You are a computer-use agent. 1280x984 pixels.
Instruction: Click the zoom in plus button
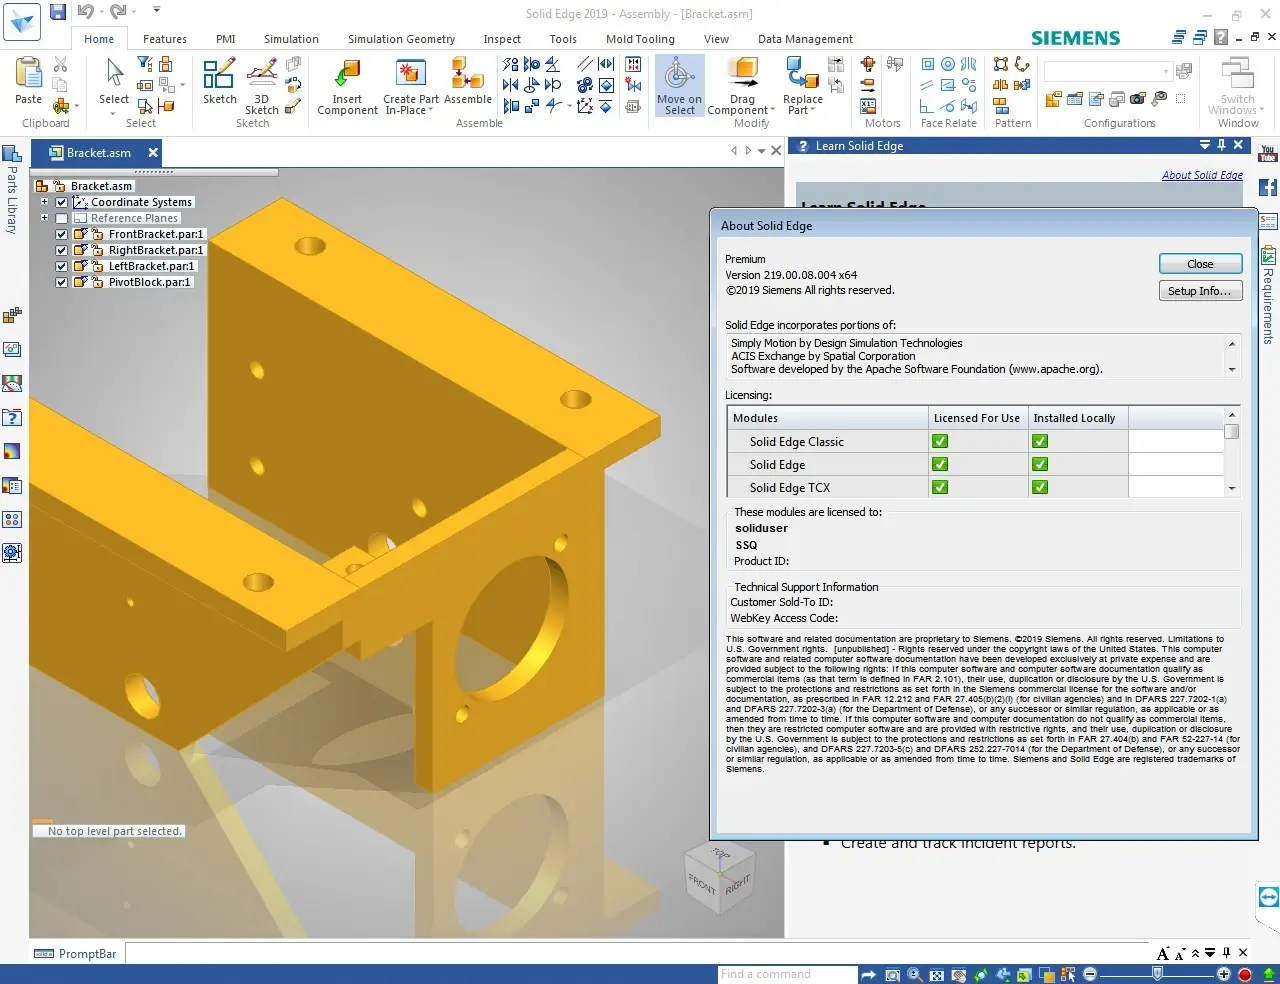(x=1223, y=974)
